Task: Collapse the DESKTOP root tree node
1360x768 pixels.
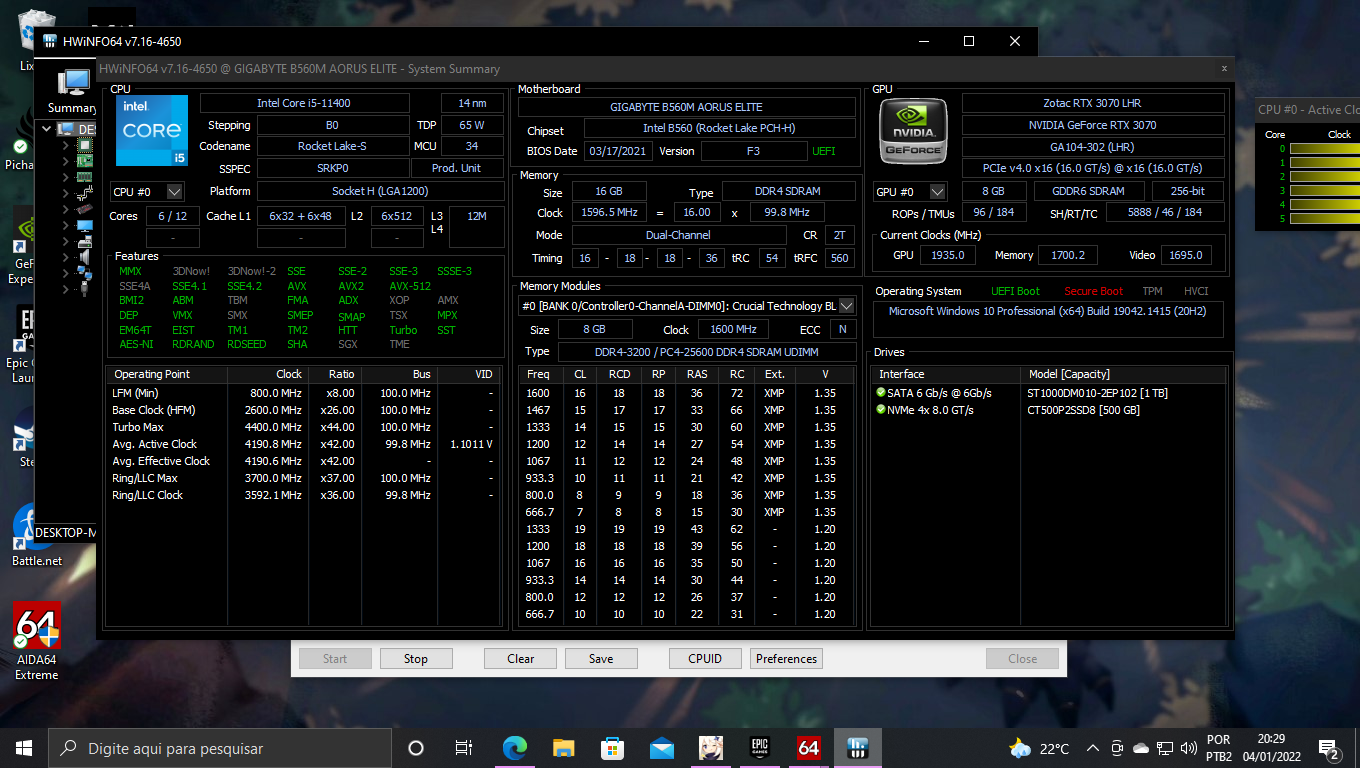Action: 46,129
